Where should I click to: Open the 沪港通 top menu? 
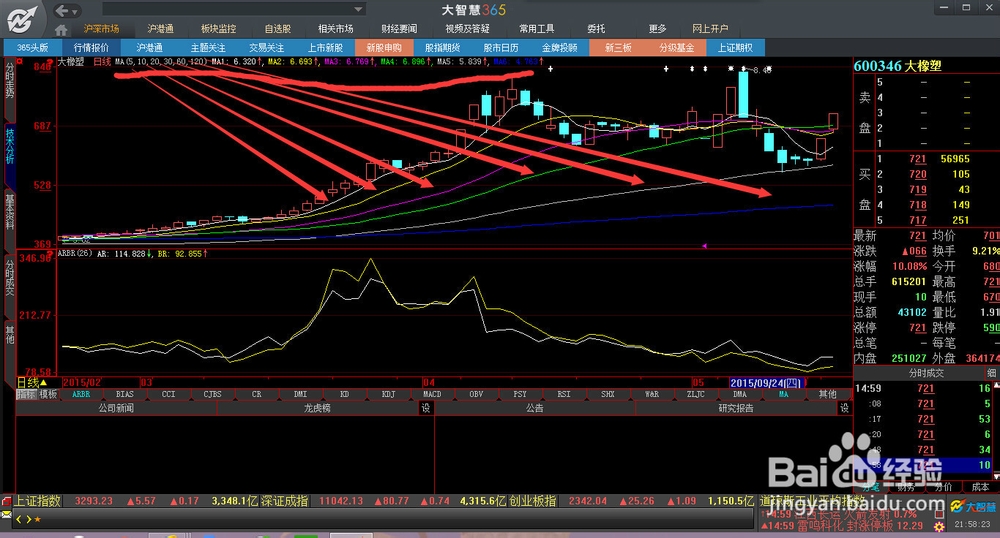(160, 29)
